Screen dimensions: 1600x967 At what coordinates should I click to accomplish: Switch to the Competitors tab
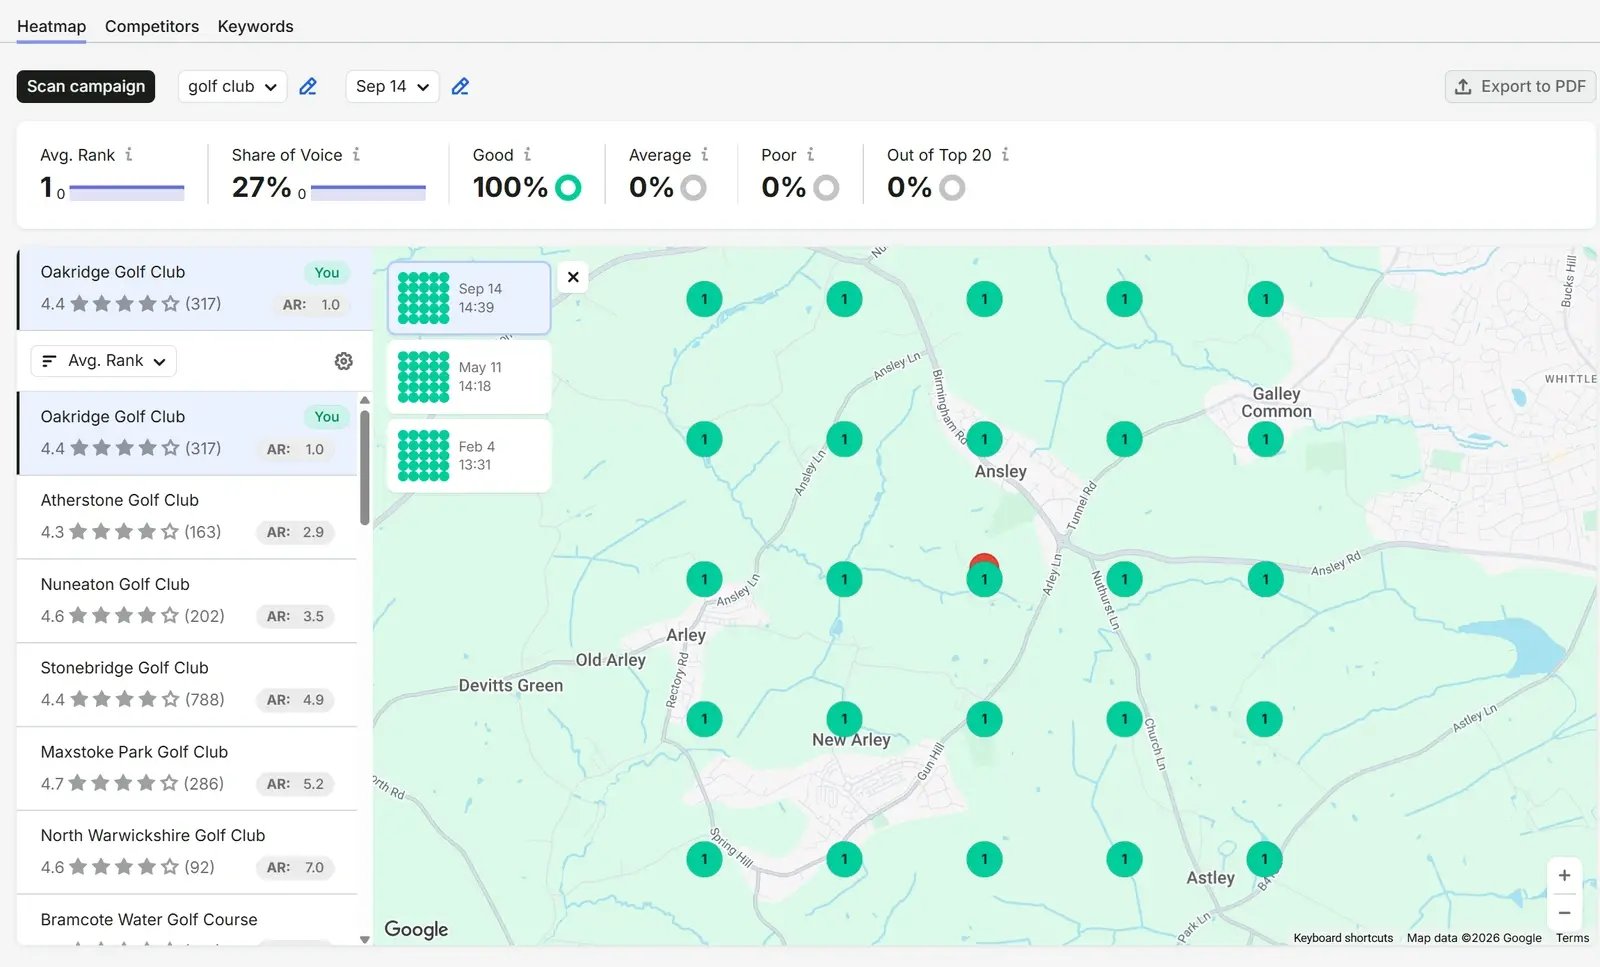pos(152,27)
